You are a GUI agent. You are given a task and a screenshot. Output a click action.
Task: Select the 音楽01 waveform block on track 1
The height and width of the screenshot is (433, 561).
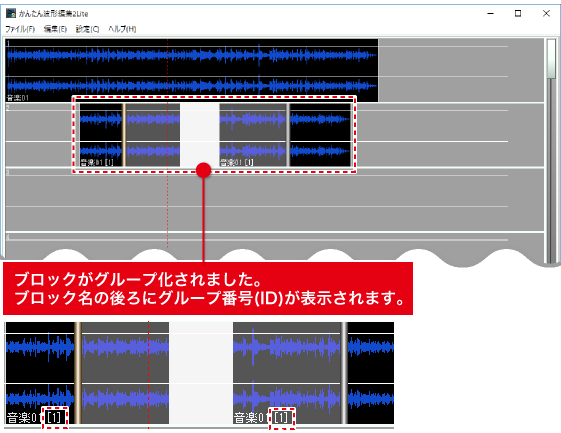[192, 70]
